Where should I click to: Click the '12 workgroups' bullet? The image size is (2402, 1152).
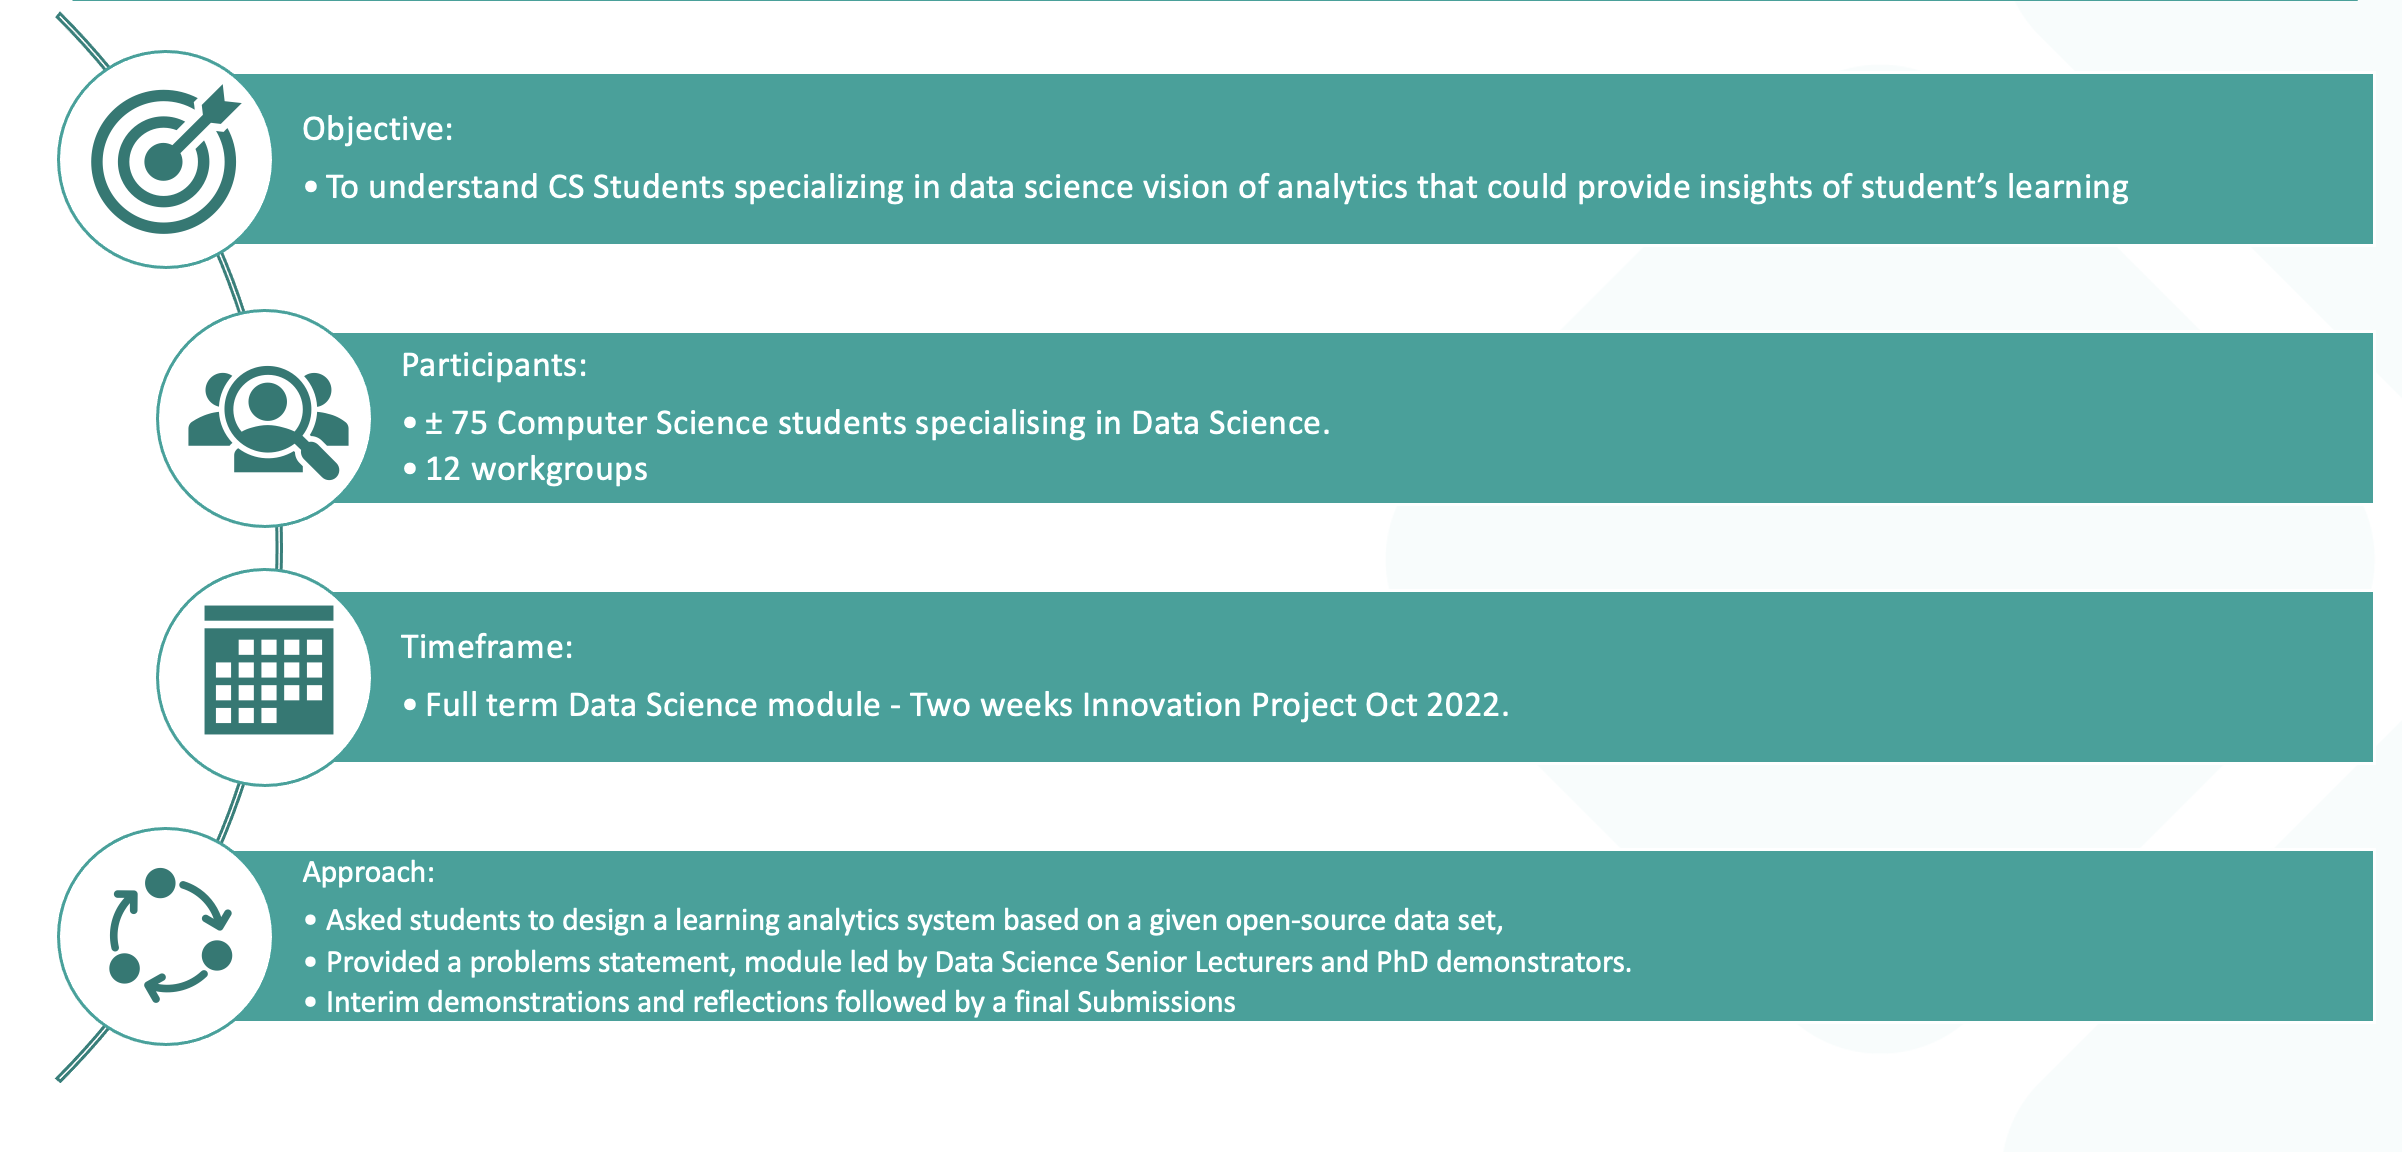click(x=536, y=469)
